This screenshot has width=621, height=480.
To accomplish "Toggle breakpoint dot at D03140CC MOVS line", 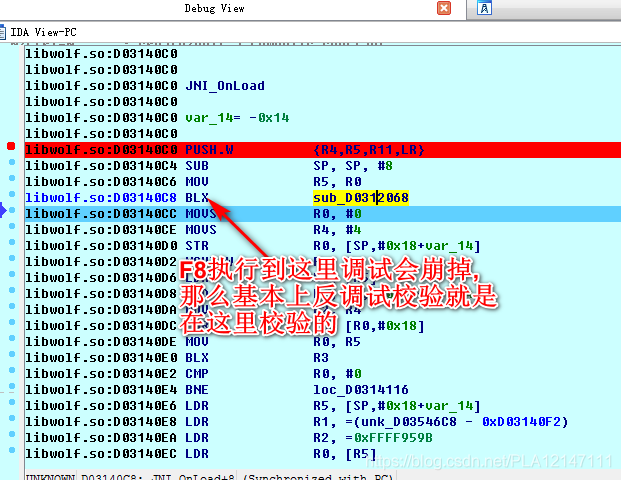I will pyautogui.click(x=12, y=210).
